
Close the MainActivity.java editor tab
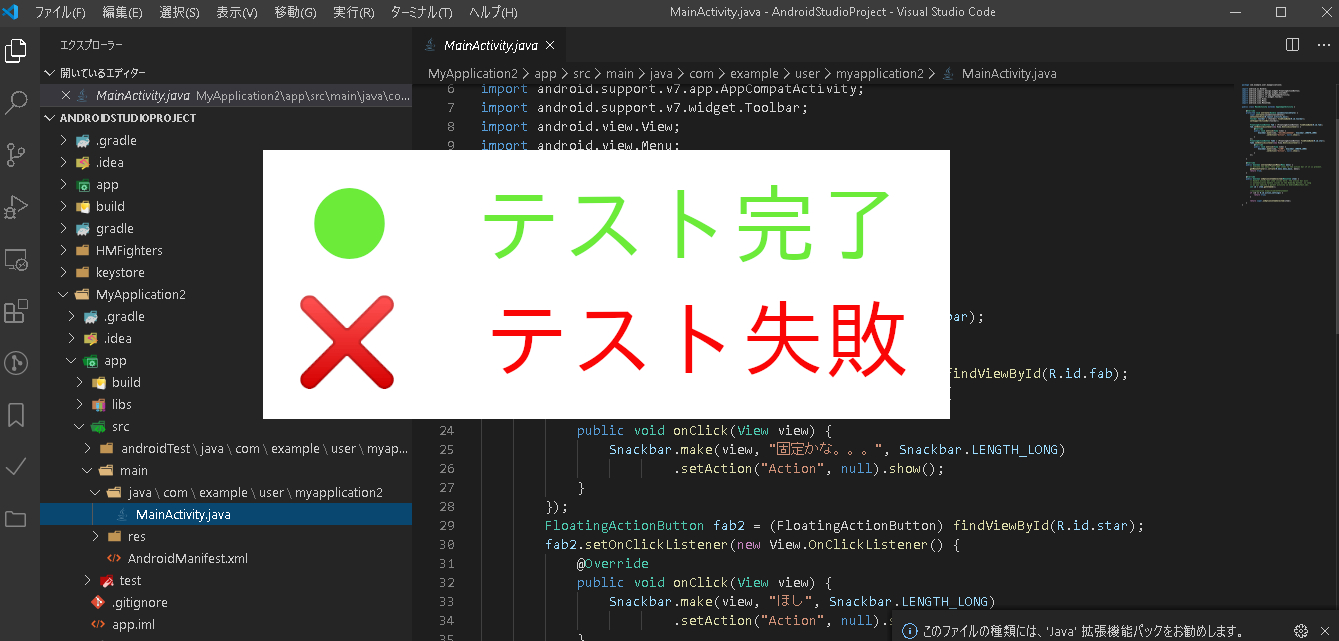551,45
